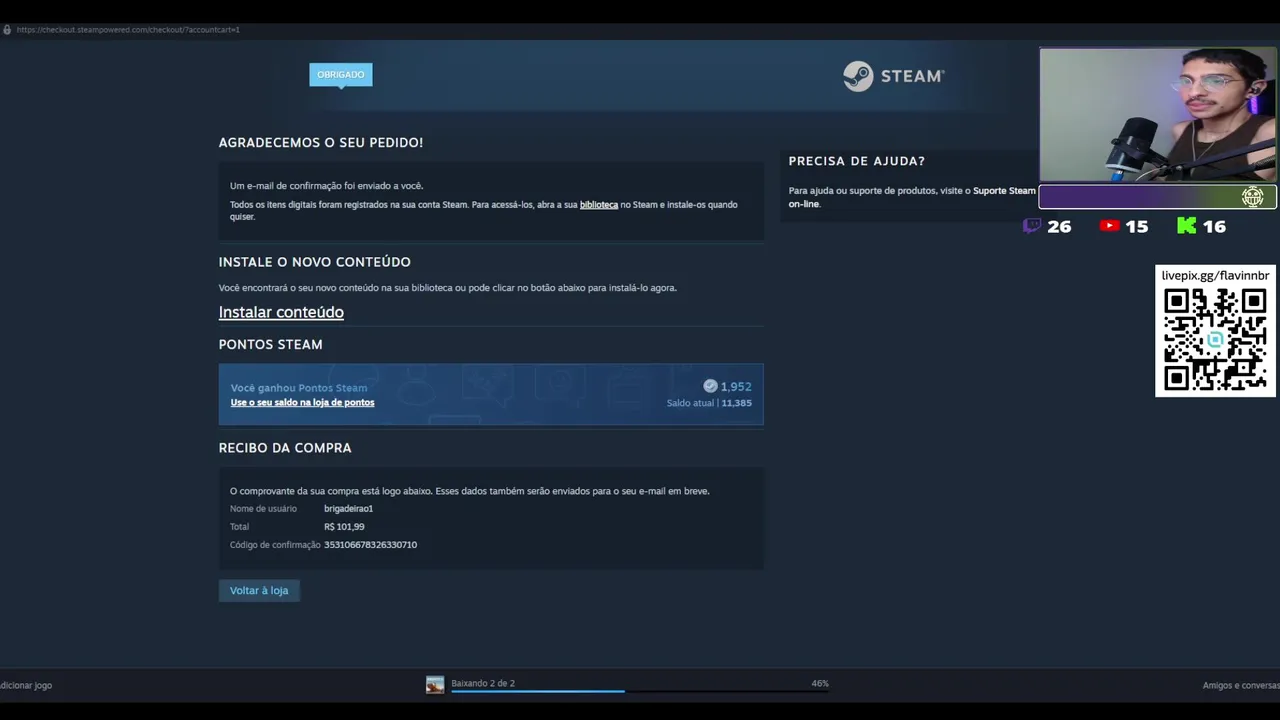Click the livepix QR code
The image size is (1280, 720).
(1215, 340)
